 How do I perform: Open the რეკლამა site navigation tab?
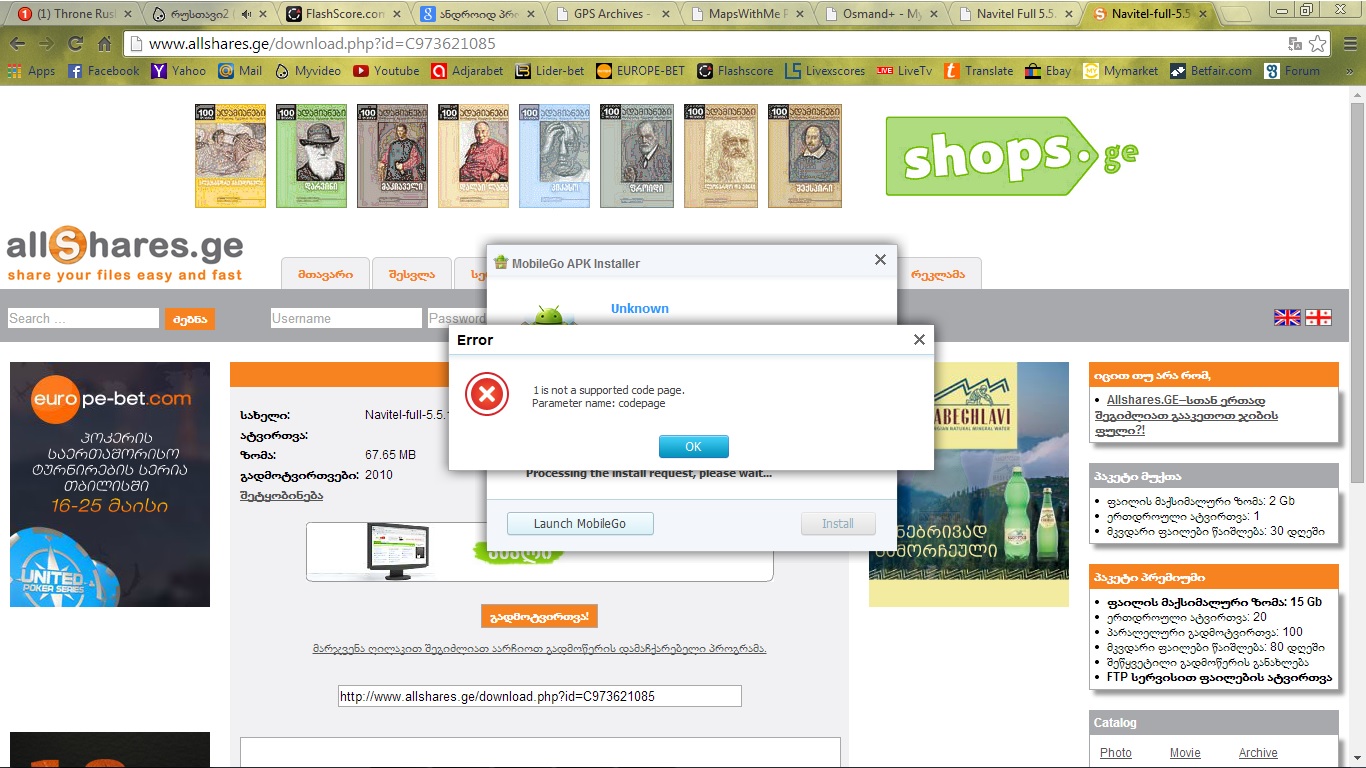[938, 274]
